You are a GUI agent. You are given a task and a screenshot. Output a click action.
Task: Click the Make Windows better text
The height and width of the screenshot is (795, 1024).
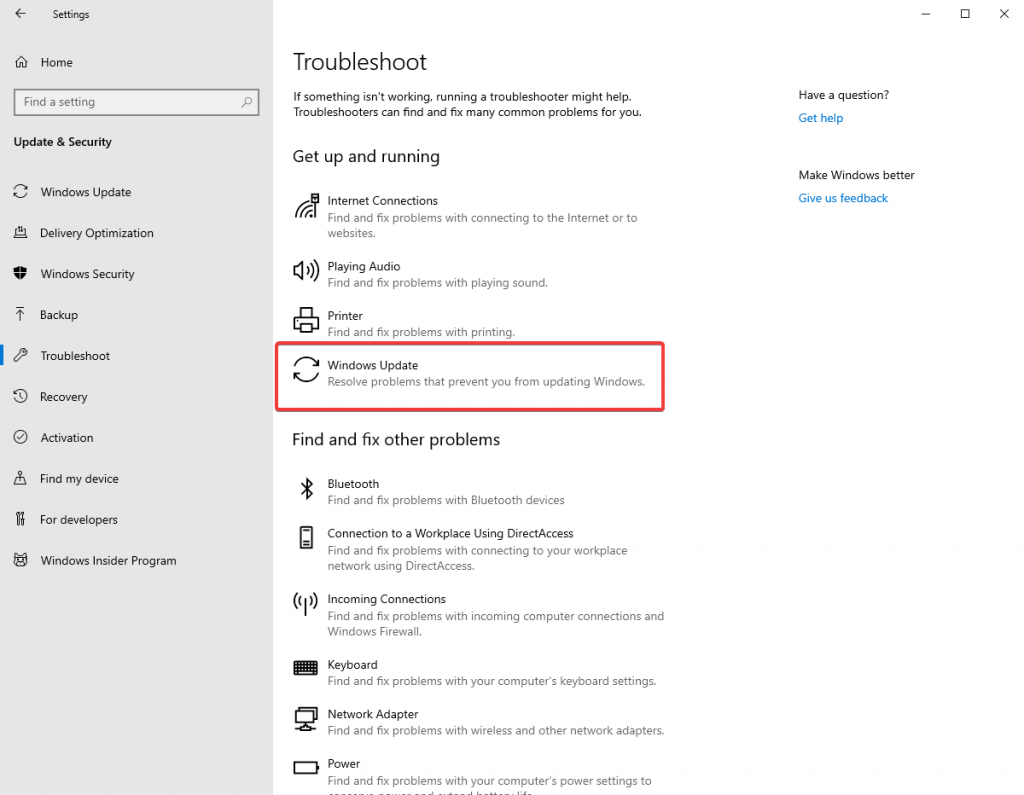coord(856,175)
